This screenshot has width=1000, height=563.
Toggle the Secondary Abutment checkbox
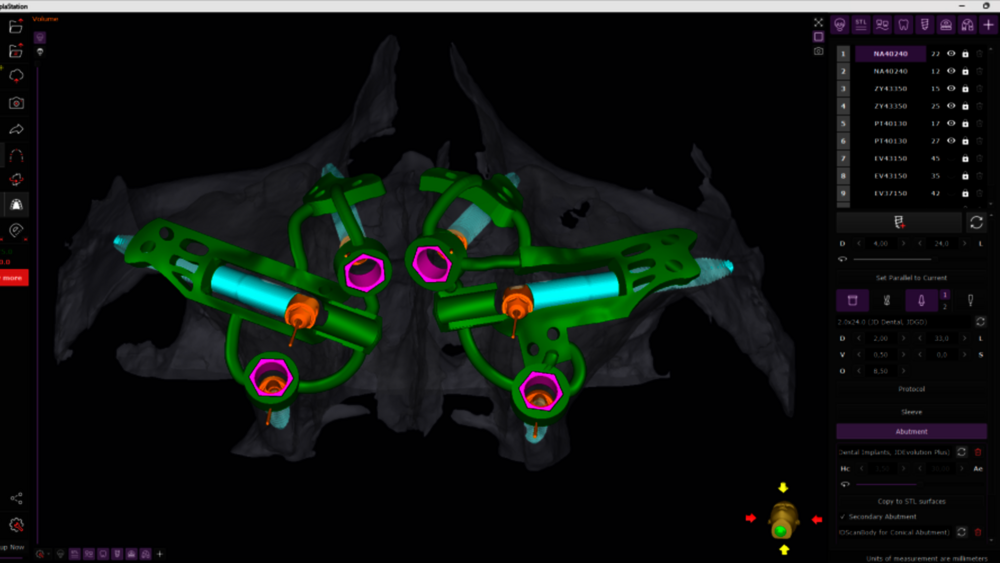tap(842, 516)
